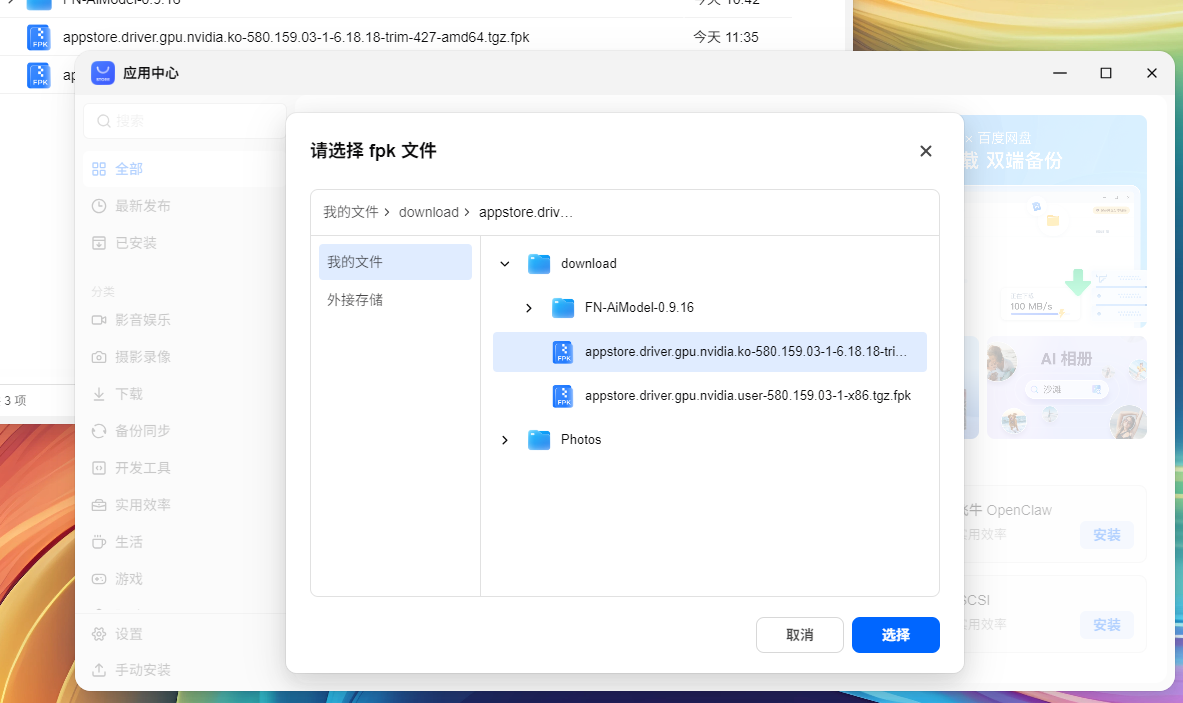Click FPK icon of nvidia.user file in dialog
Viewport: 1183px width, 703px height.
564,396
